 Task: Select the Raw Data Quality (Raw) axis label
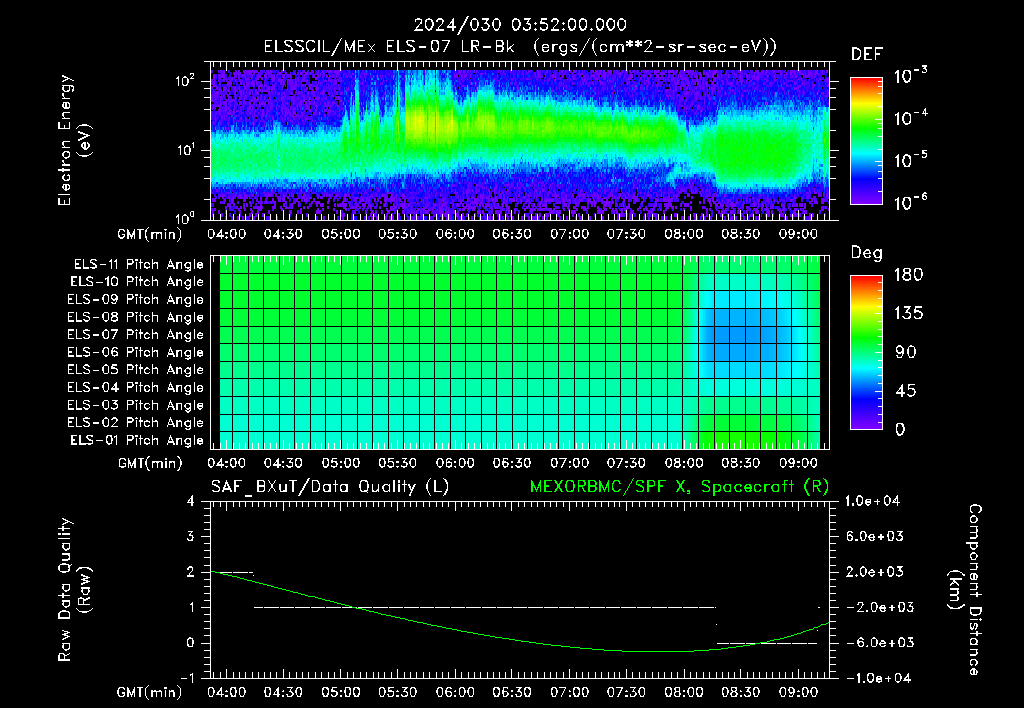pyautogui.click(x=74, y=590)
